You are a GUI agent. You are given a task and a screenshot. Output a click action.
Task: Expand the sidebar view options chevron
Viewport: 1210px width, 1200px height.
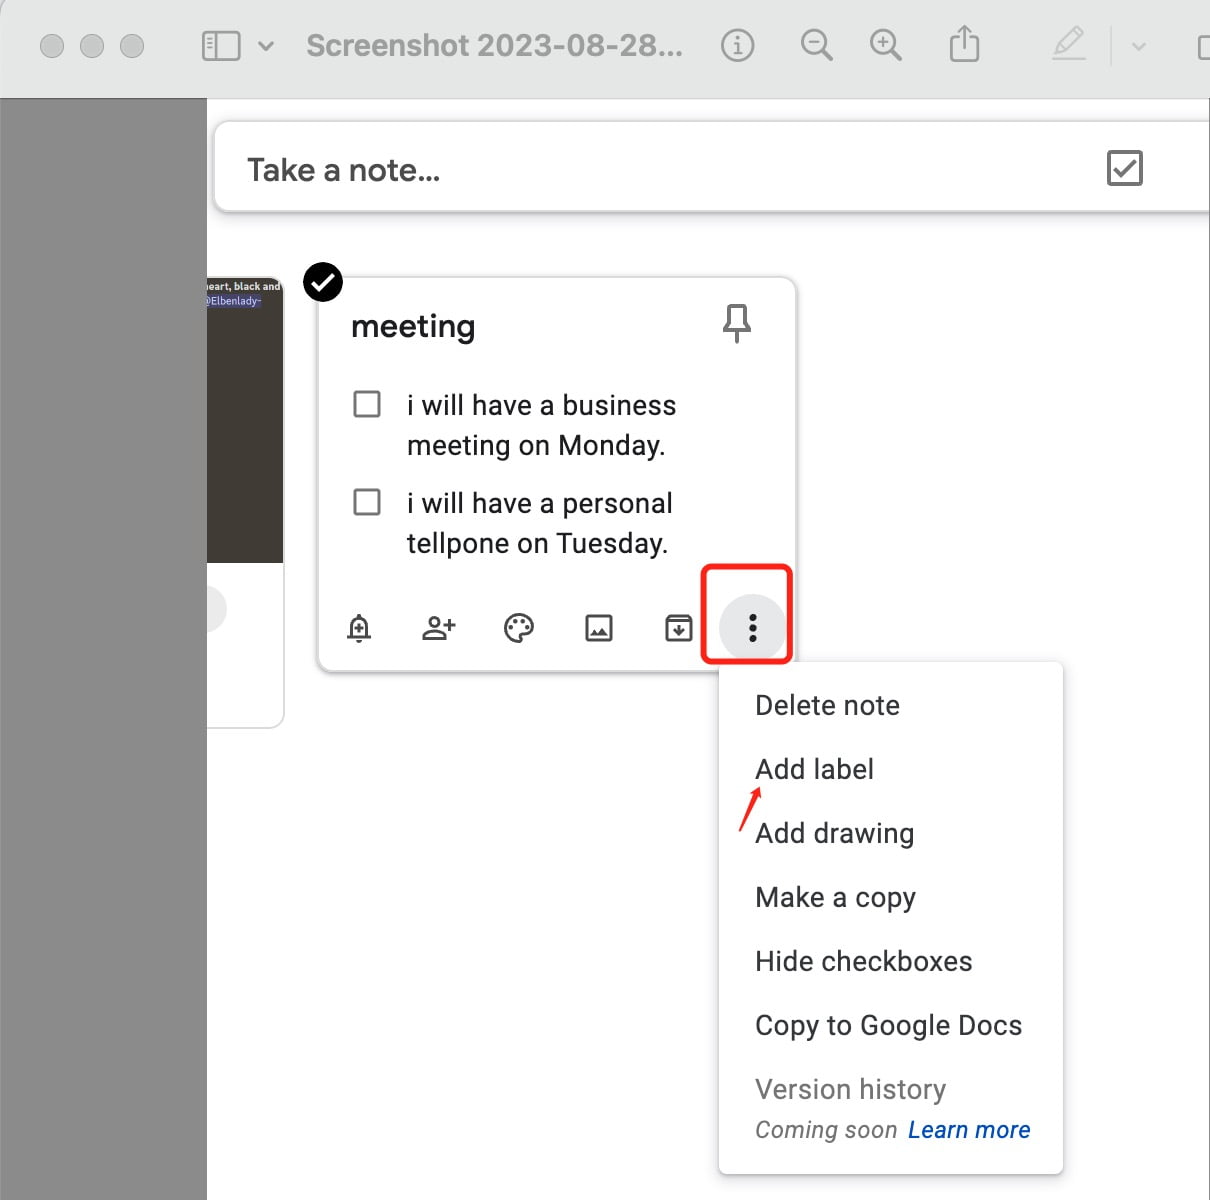[x=266, y=46]
